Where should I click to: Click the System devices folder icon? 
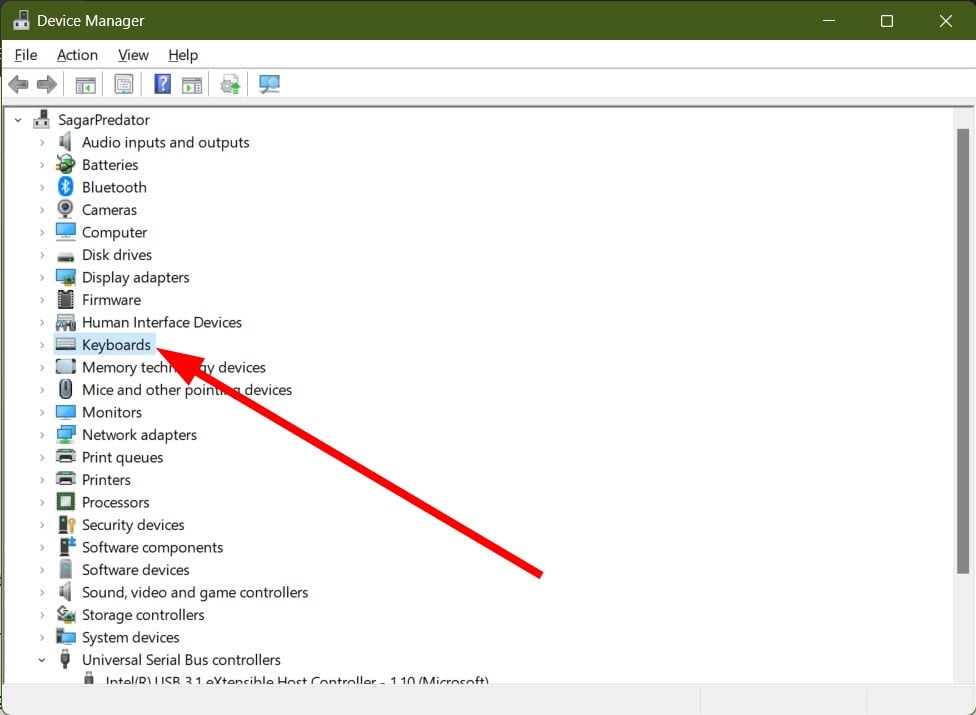pyautogui.click(x=66, y=636)
